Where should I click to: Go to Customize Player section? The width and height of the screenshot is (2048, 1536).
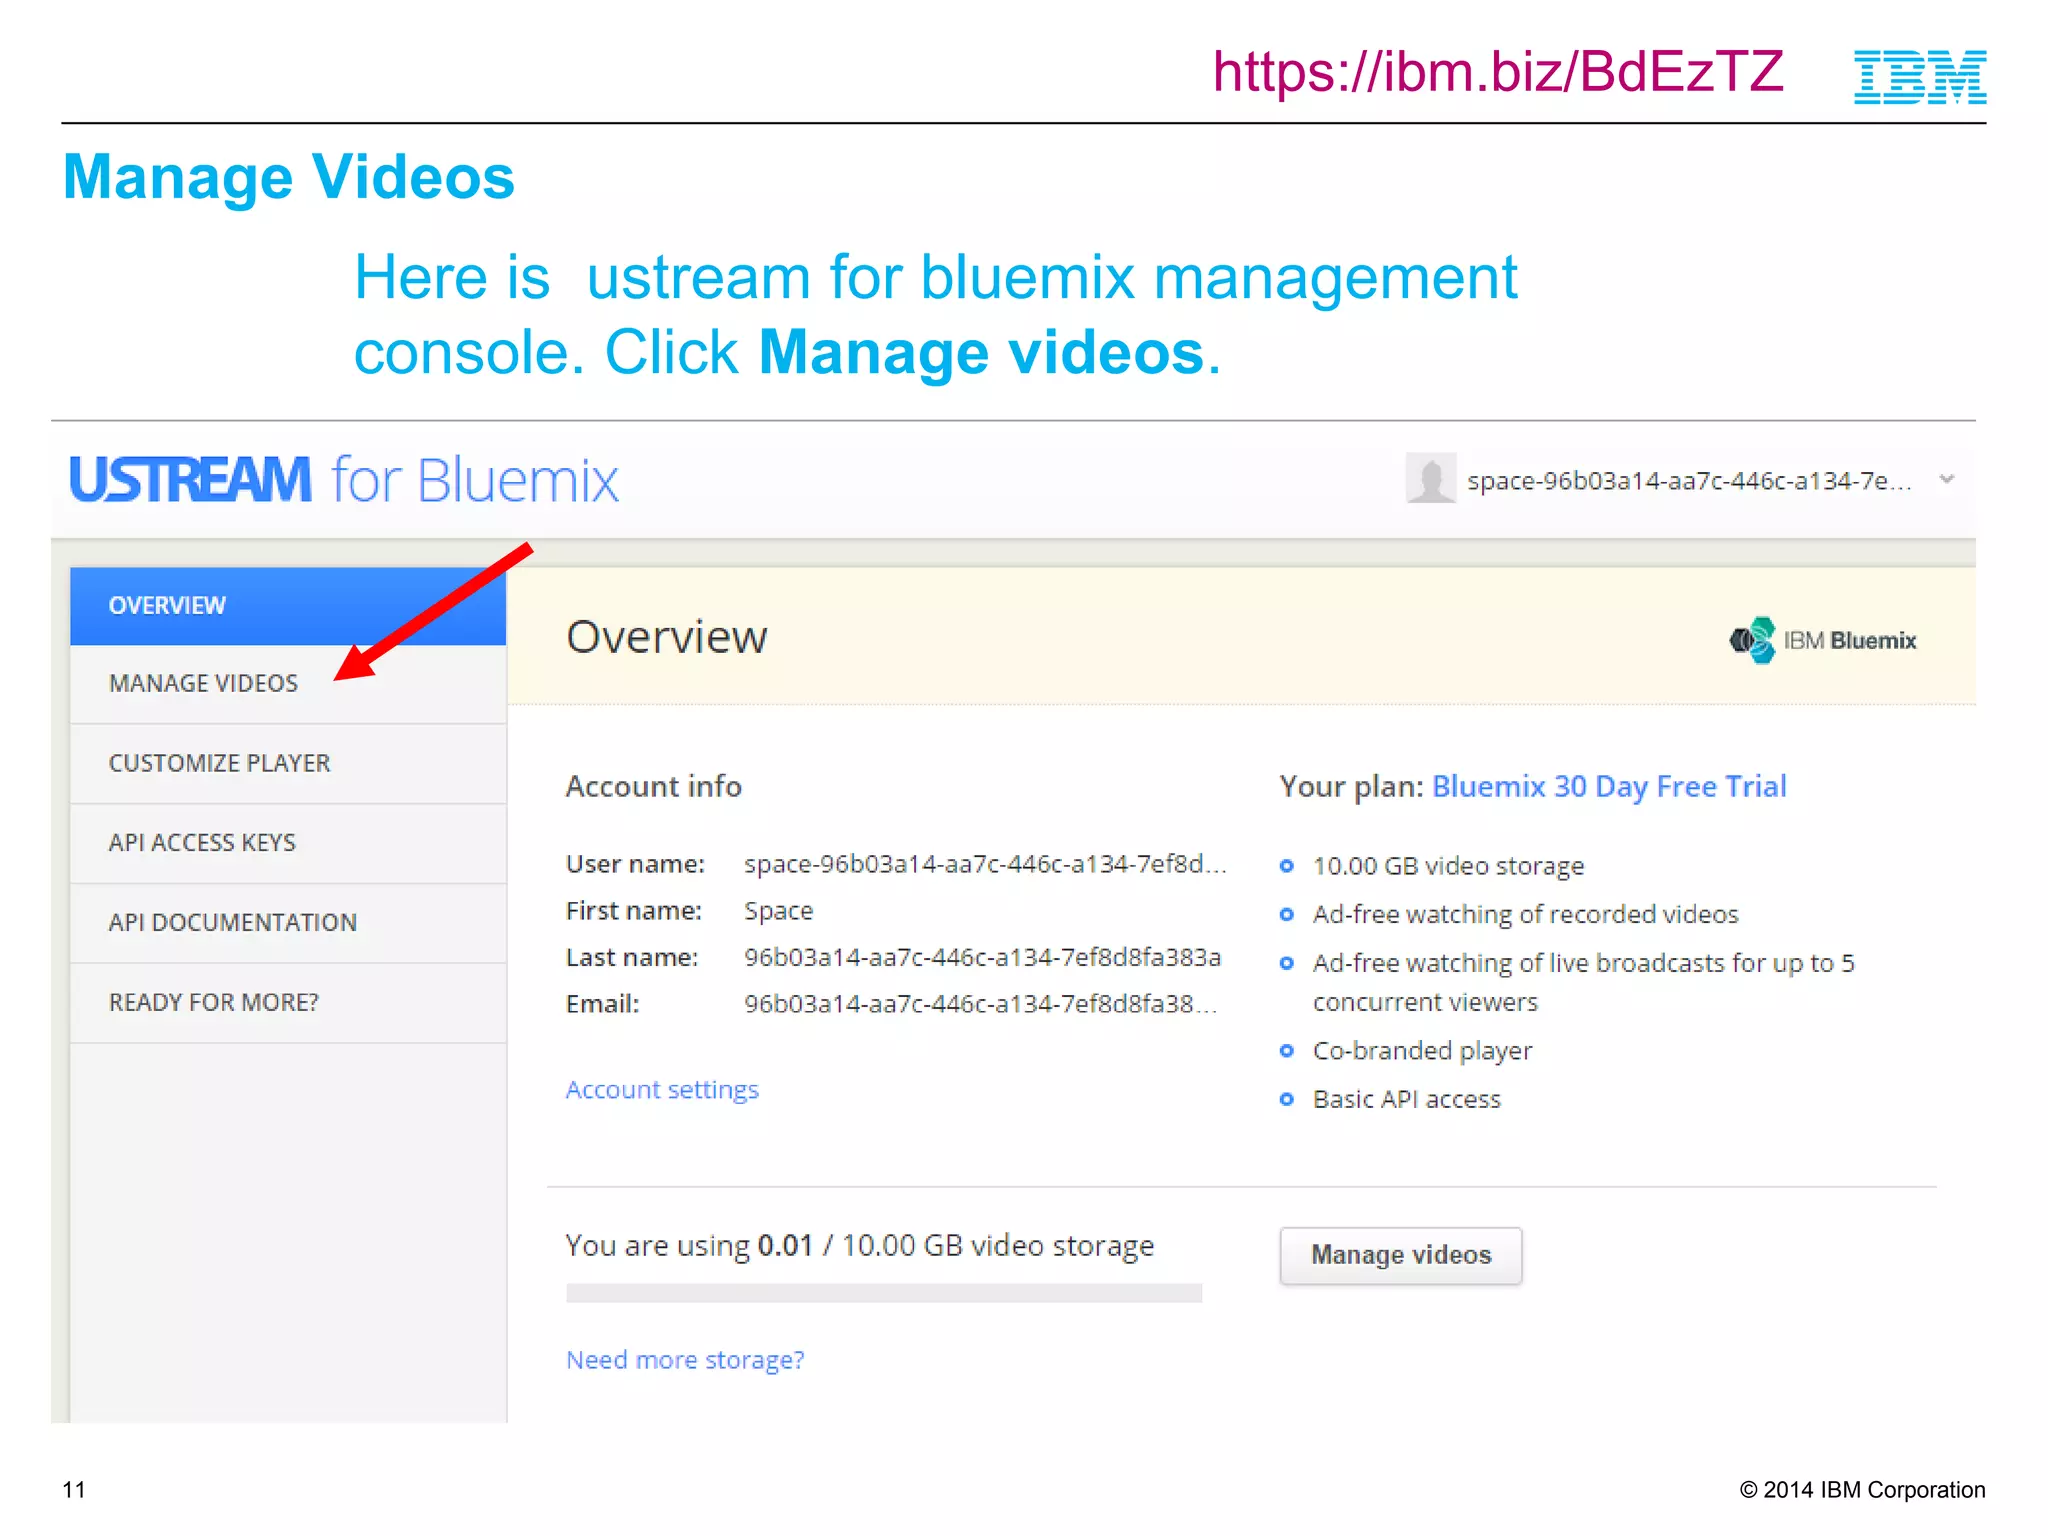(x=288, y=764)
